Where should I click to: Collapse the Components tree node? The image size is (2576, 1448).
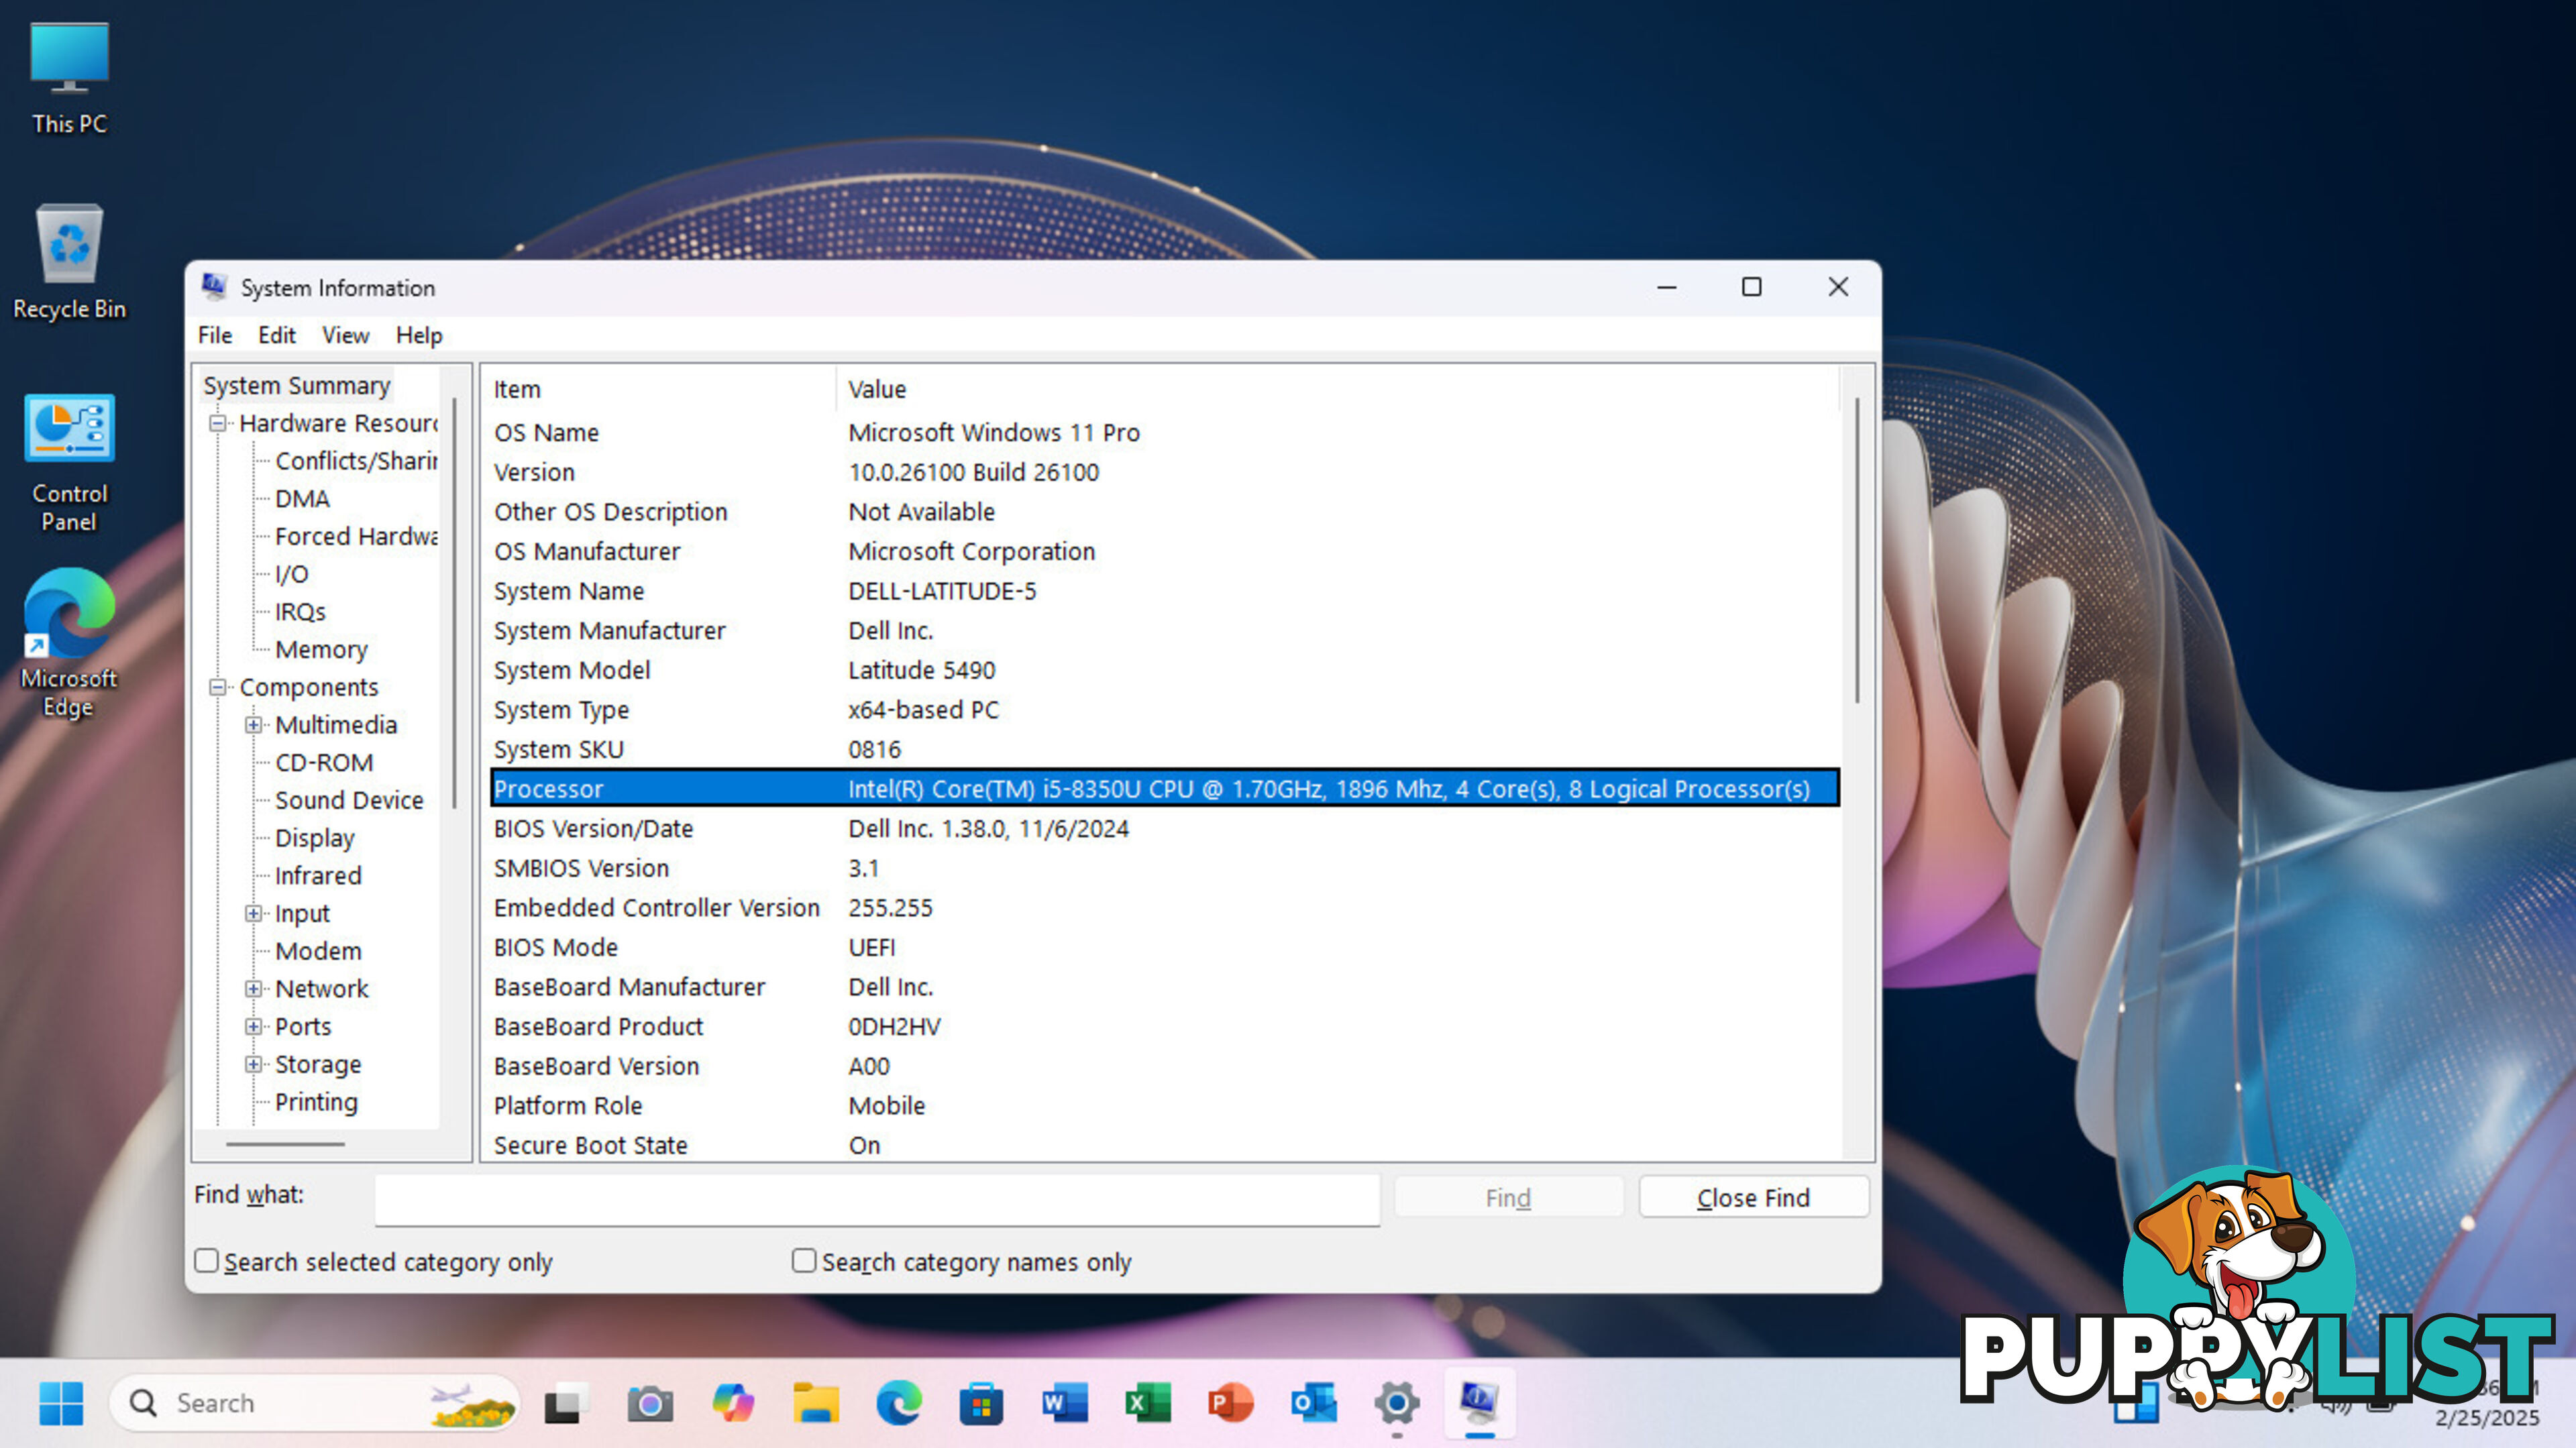(x=217, y=687)
